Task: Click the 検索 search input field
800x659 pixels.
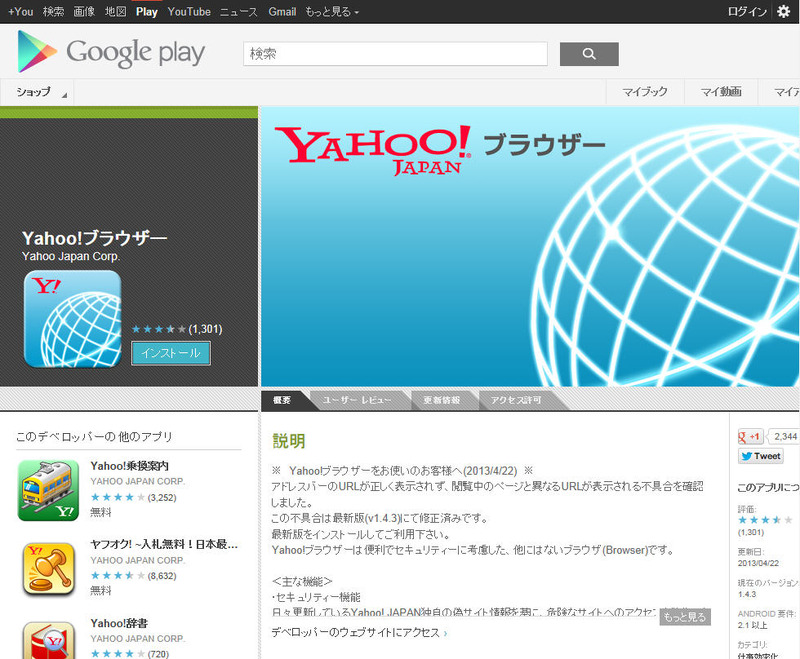Action: (x=395, y=54)
